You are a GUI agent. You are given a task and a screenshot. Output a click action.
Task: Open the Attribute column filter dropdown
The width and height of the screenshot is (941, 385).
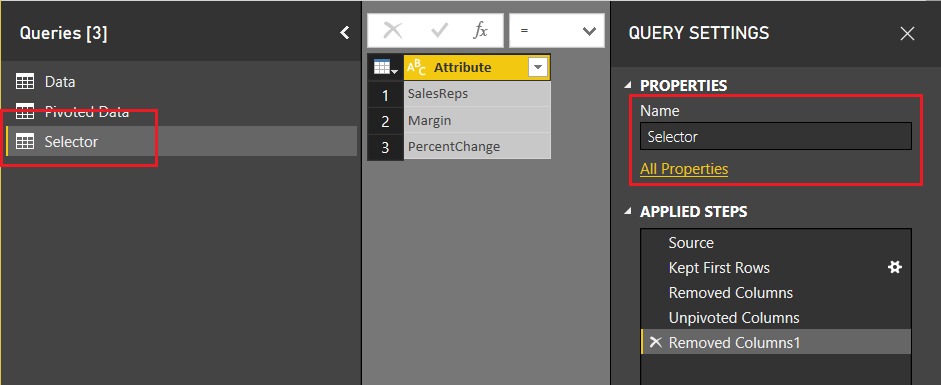[538, 68]
